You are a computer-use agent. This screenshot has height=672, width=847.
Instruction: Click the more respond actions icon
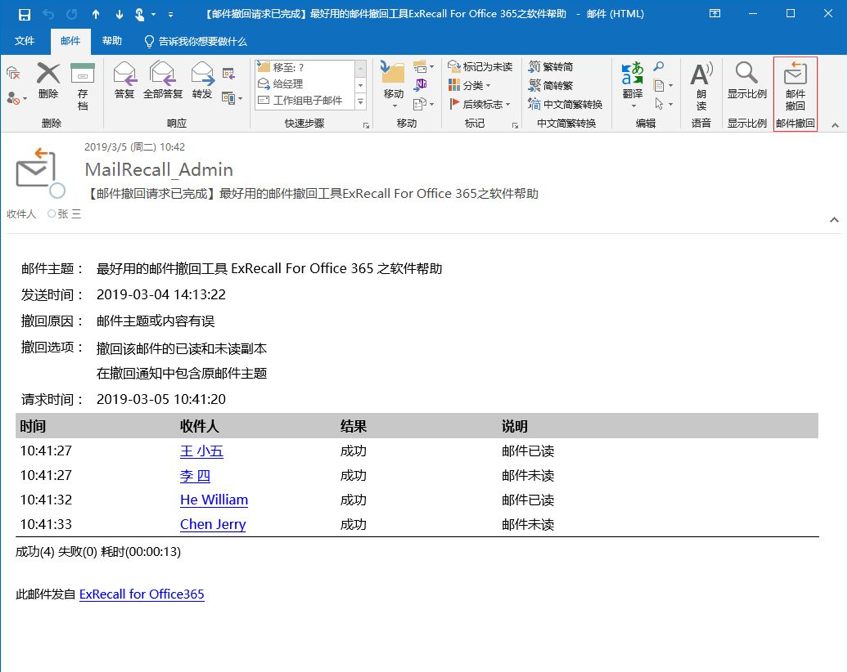[x=228, y=98]
